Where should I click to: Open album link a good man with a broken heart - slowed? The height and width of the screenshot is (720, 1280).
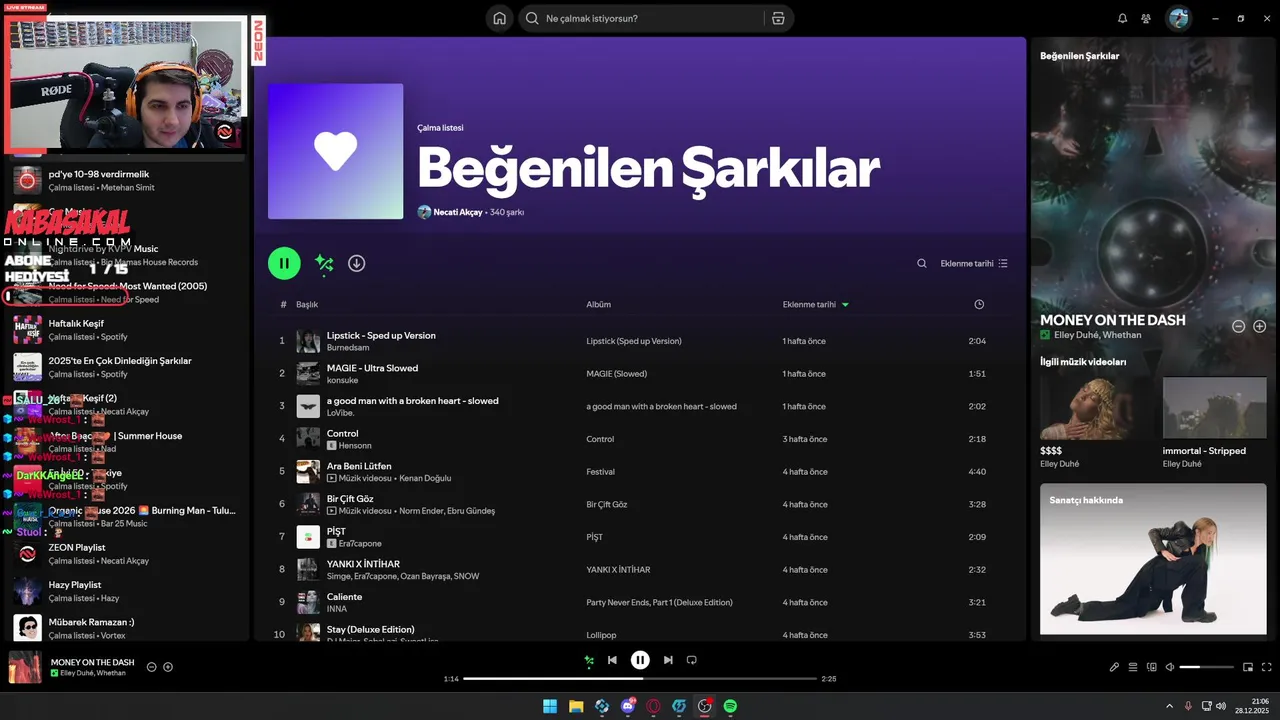coord(661,406)
